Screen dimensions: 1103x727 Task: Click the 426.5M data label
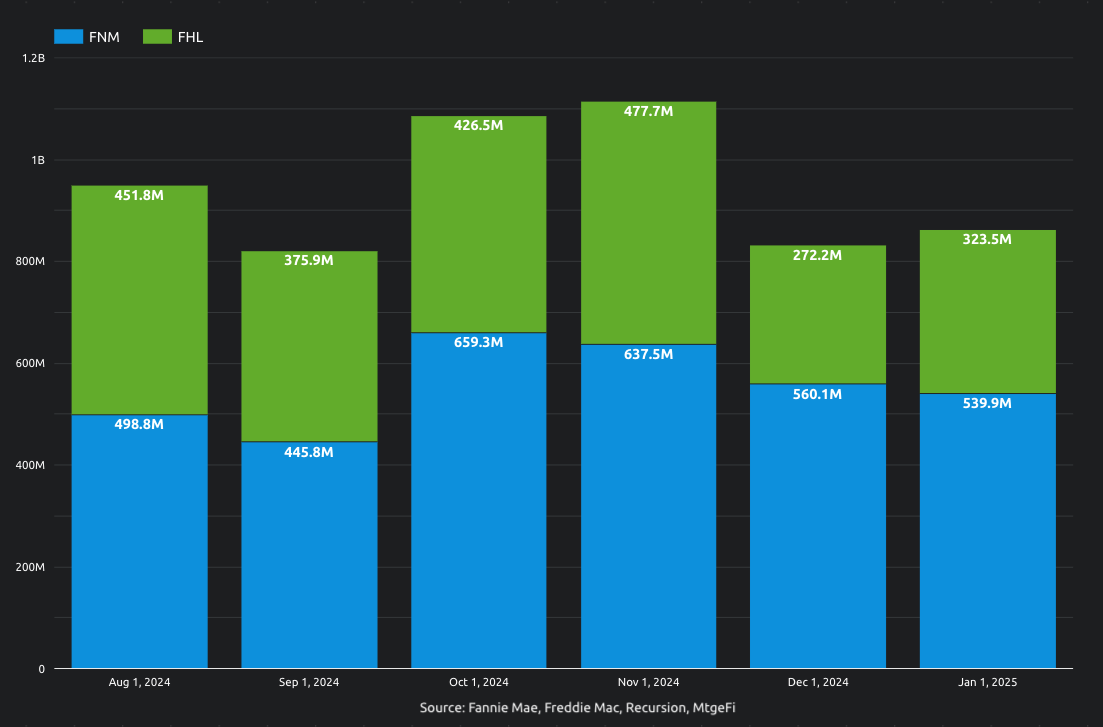(x=478, y=125)
